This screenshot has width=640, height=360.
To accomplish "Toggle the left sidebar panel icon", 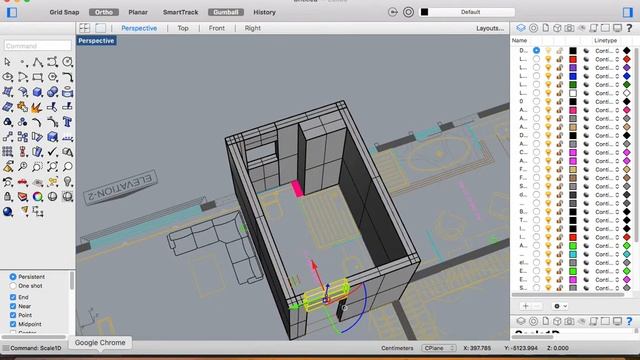I will click(x=12, y=12).
